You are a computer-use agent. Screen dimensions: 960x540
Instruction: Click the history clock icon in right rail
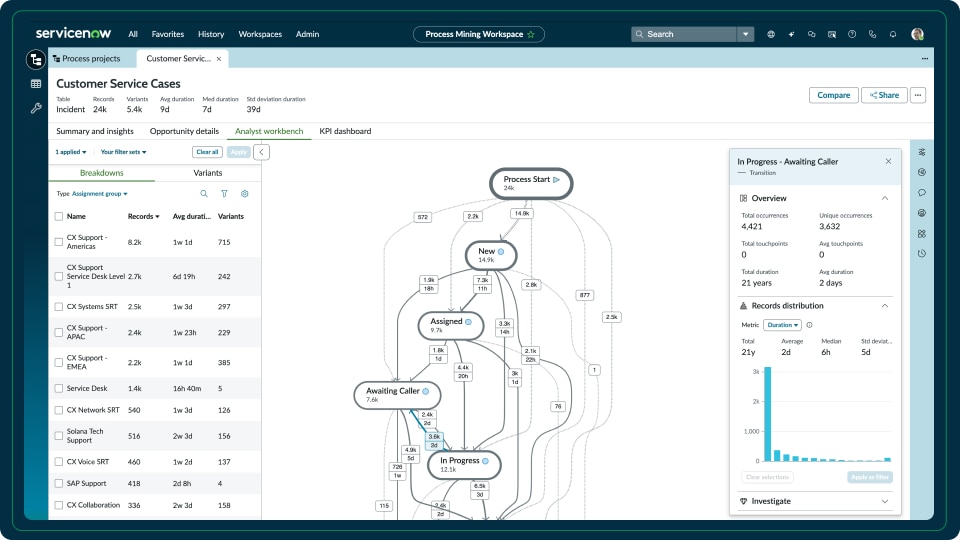[x=921, y=253]
